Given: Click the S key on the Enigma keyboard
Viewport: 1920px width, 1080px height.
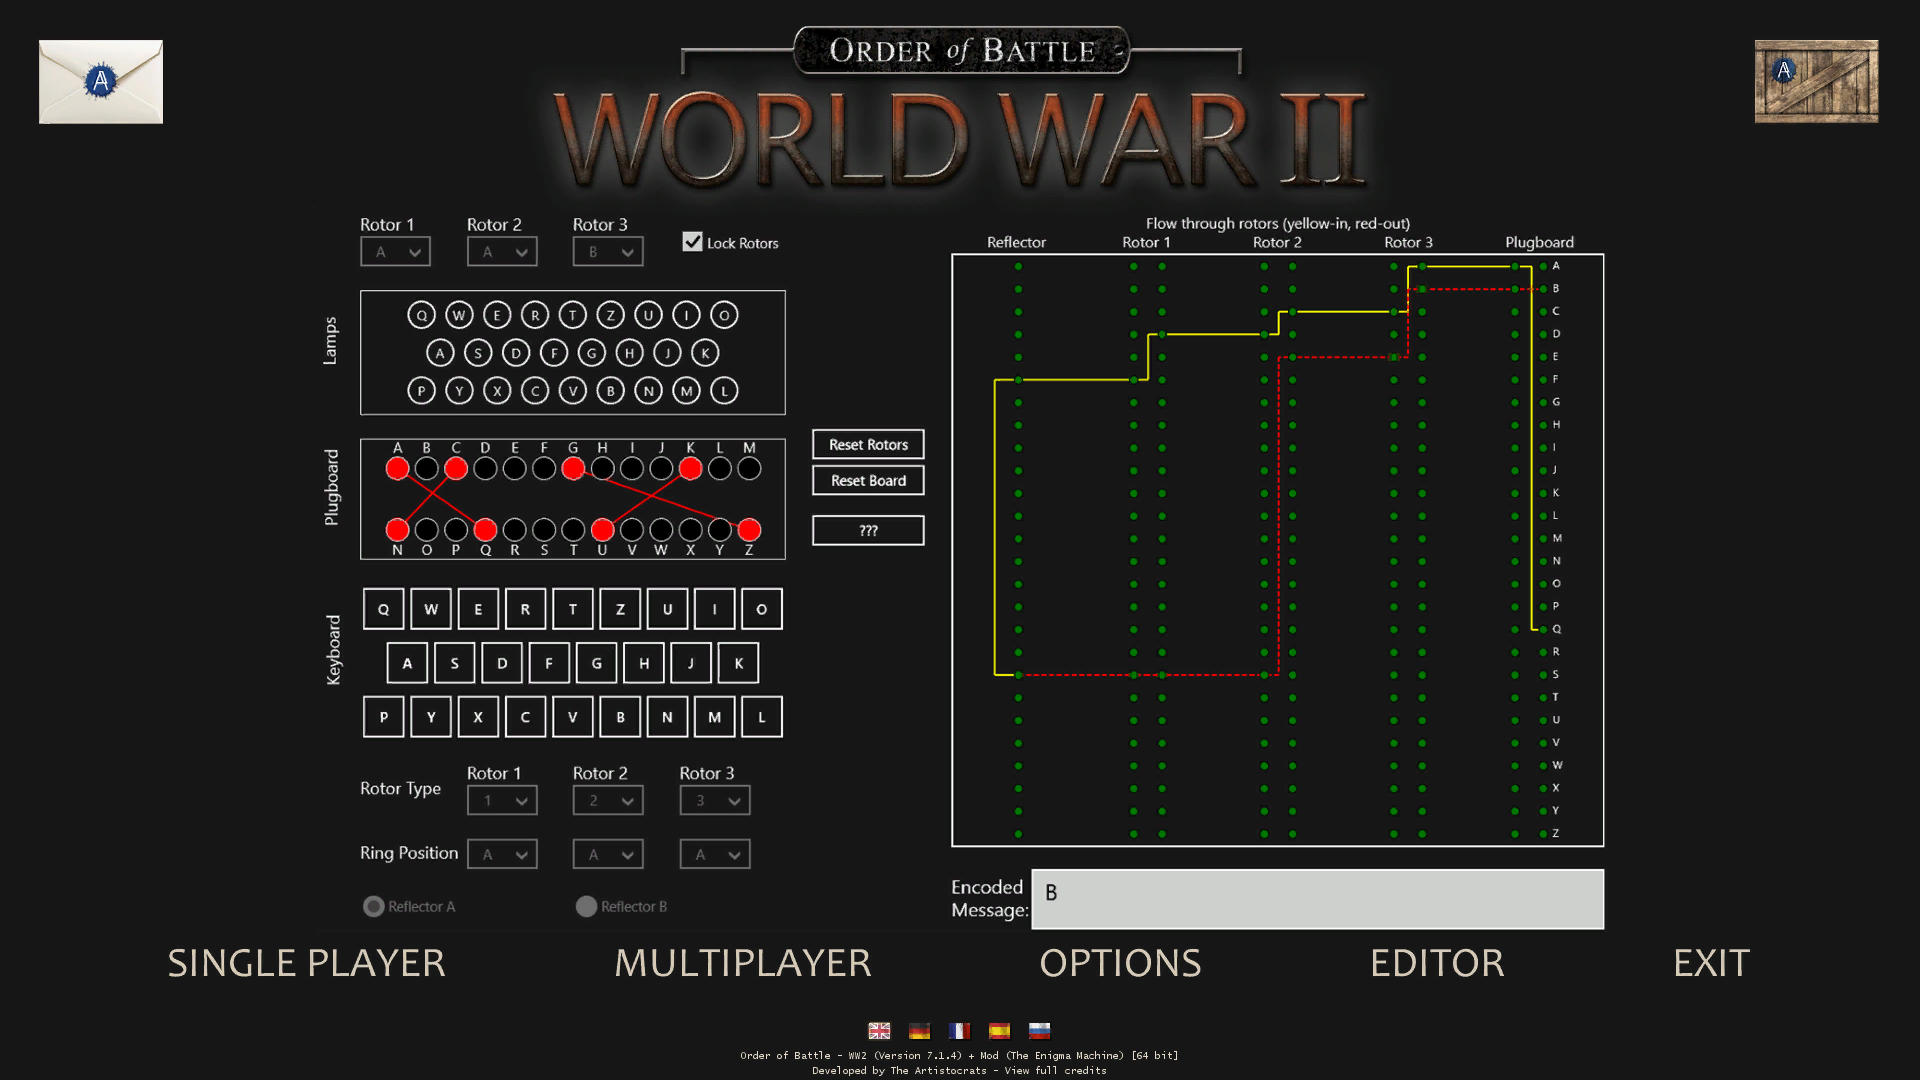Looking at the screenshot, I should pos(454,663).
